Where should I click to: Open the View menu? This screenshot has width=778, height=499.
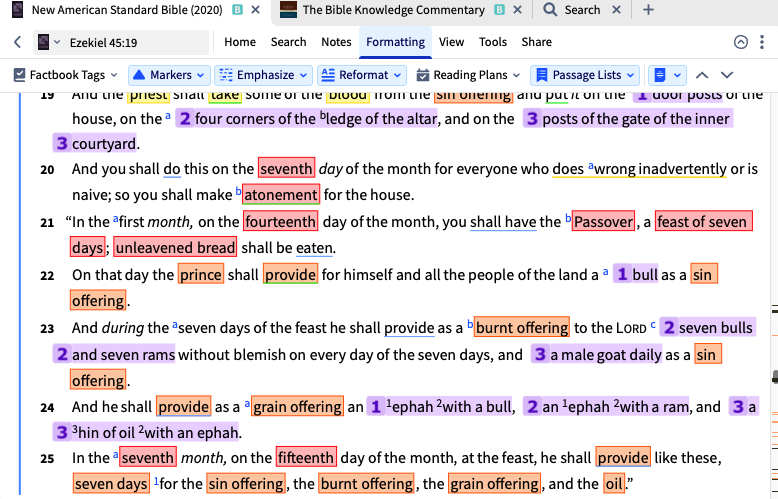pos(451,42)
